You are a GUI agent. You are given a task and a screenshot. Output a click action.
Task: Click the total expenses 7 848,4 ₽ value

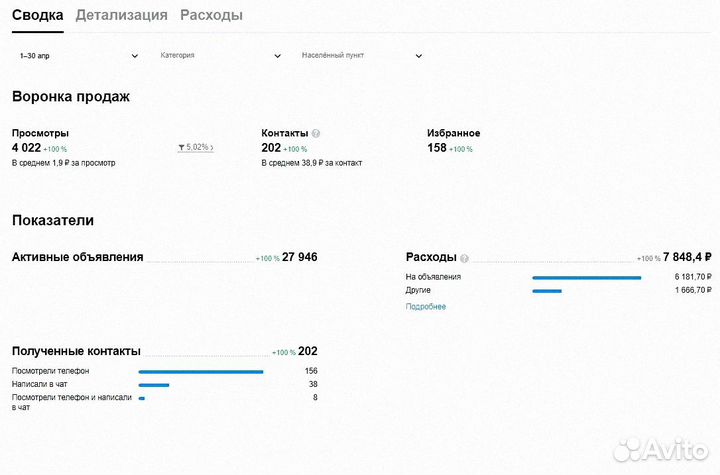tap(688, 257)
